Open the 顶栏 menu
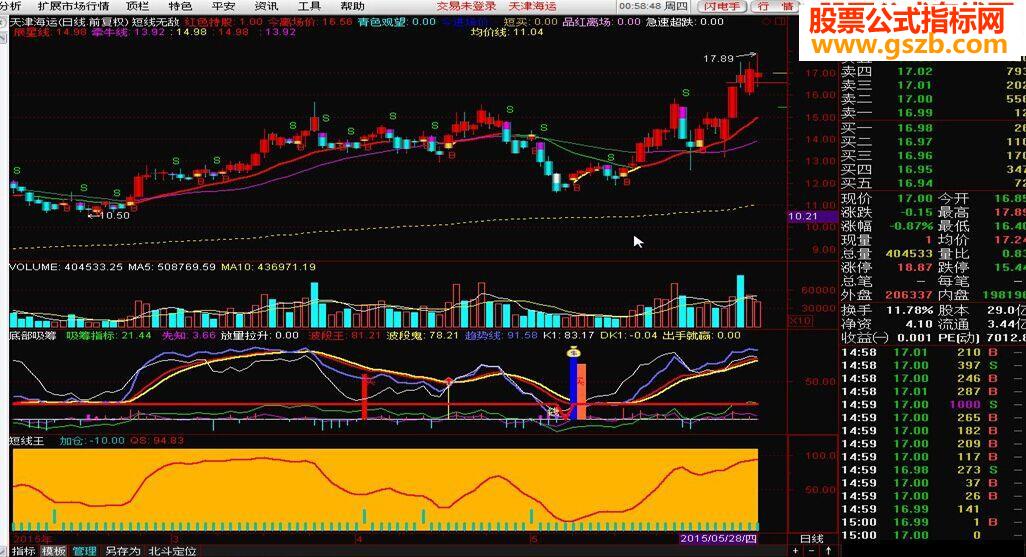The height and width of the screenshot is (557, 1026). [137, 6]
